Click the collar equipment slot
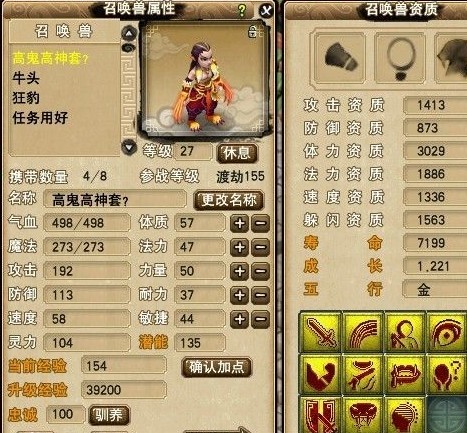Image resolution: width=467 pixels, height=433 pixels. coord(400,59)
